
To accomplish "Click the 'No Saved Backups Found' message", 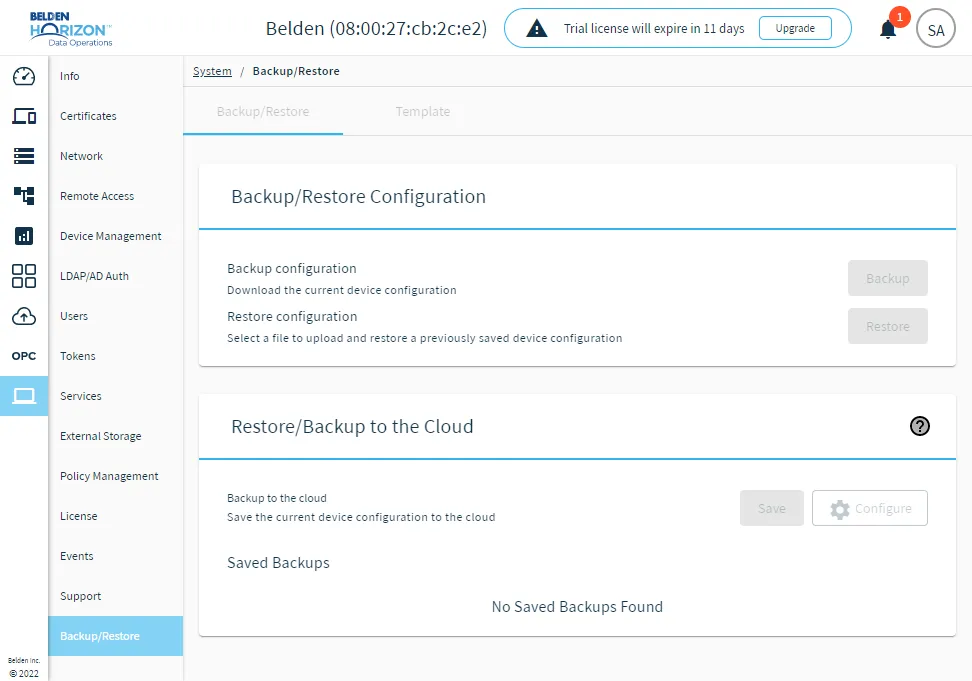I will click(x=577, y=607).
